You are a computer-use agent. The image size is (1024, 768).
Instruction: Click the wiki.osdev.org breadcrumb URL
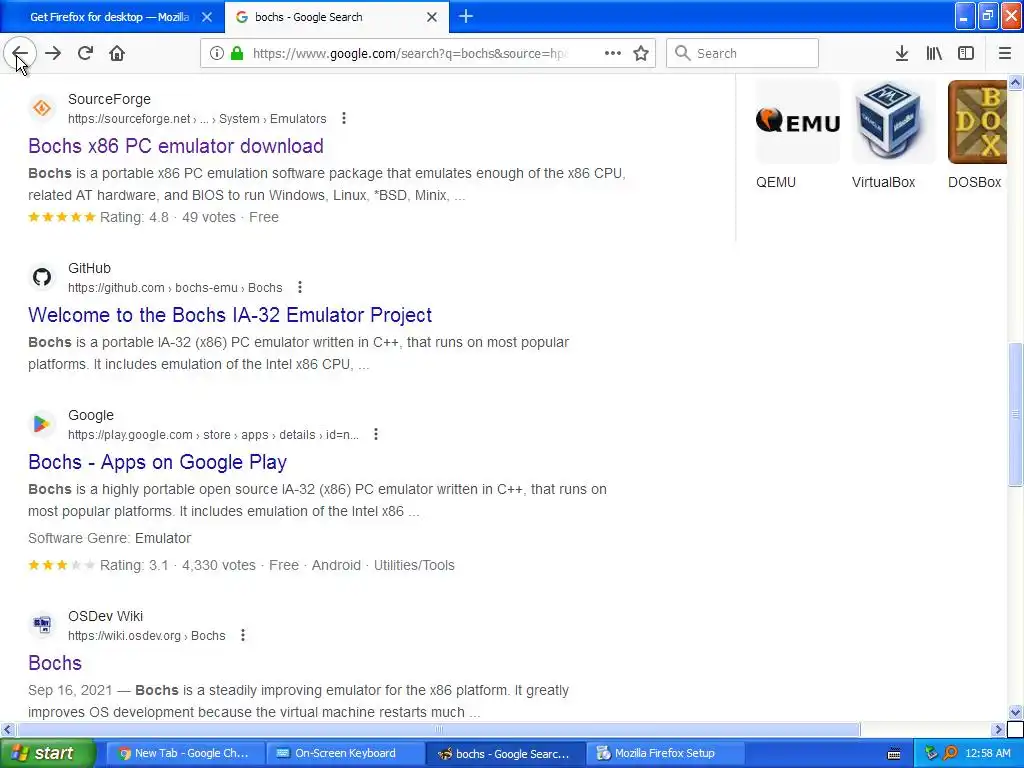tap(147, 636)
